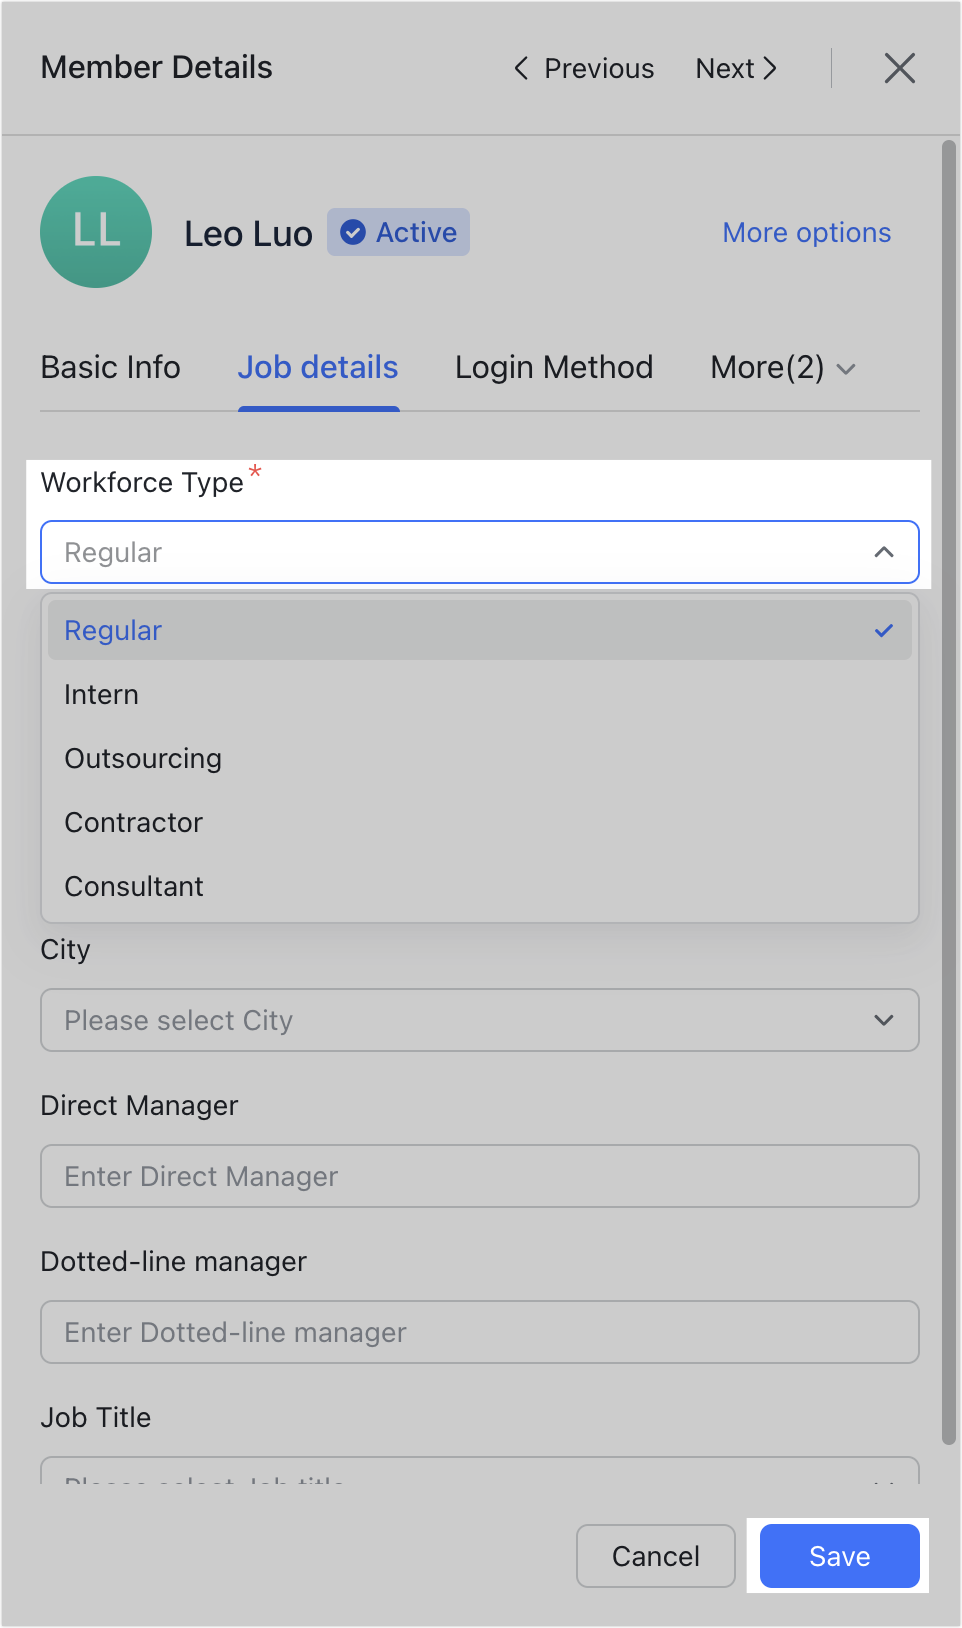
Task: Click the LL avatar circle
Action: point(96,232)
